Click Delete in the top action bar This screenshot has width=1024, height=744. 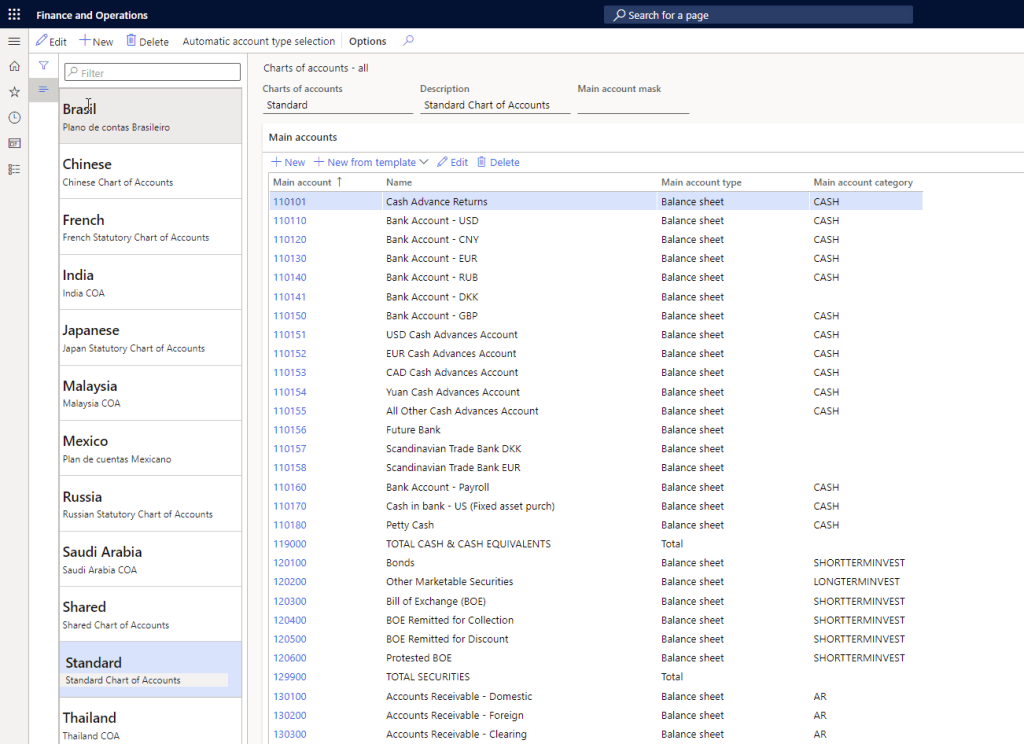(147, 41)
